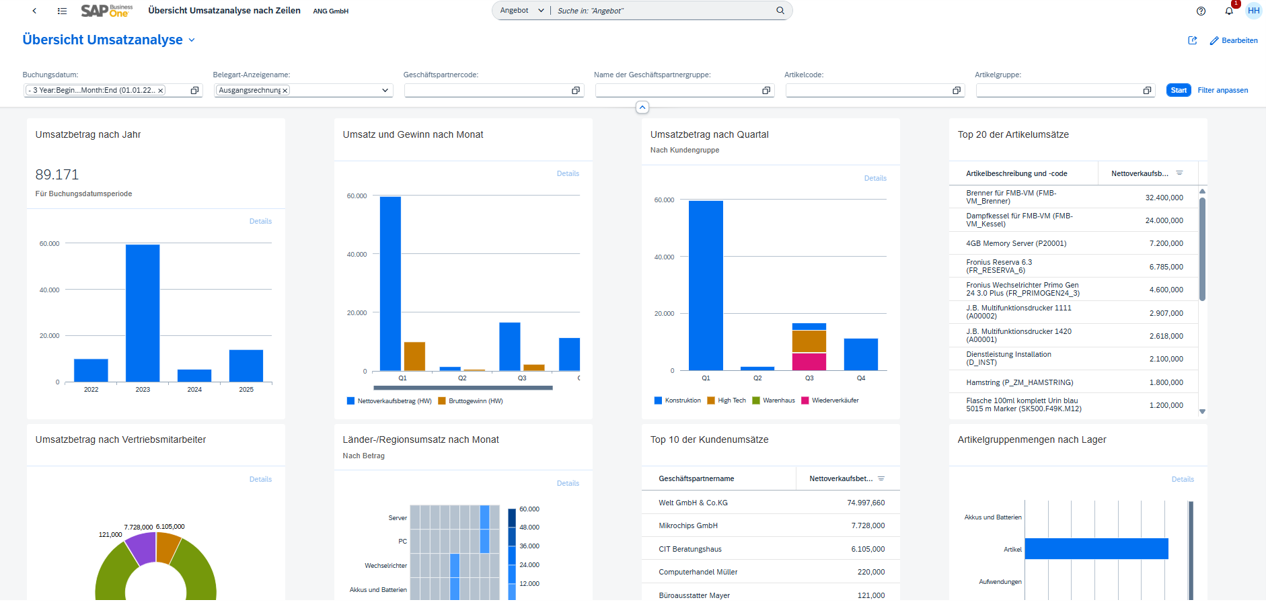Click the Start filter button

[x=1179, y=90]
